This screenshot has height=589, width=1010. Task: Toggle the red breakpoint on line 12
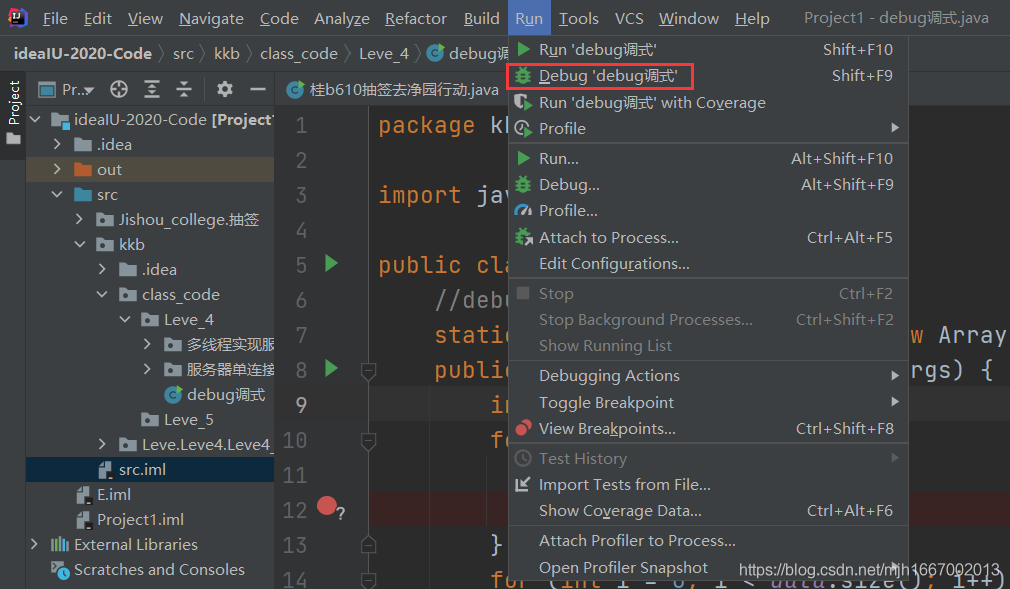click(x=327, y=507)
